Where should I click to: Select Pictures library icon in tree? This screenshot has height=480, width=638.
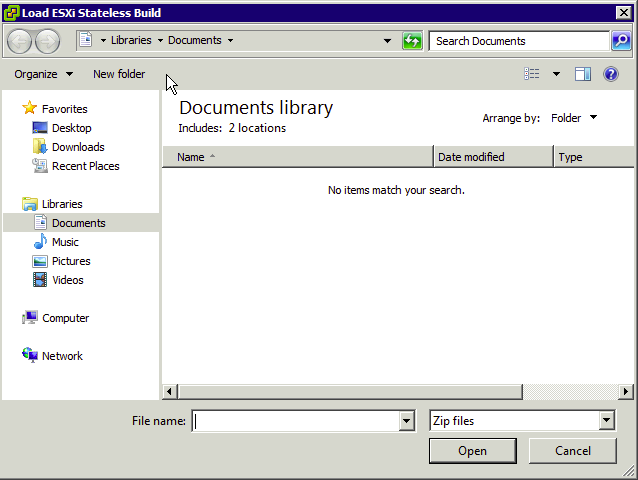point(39,261)
